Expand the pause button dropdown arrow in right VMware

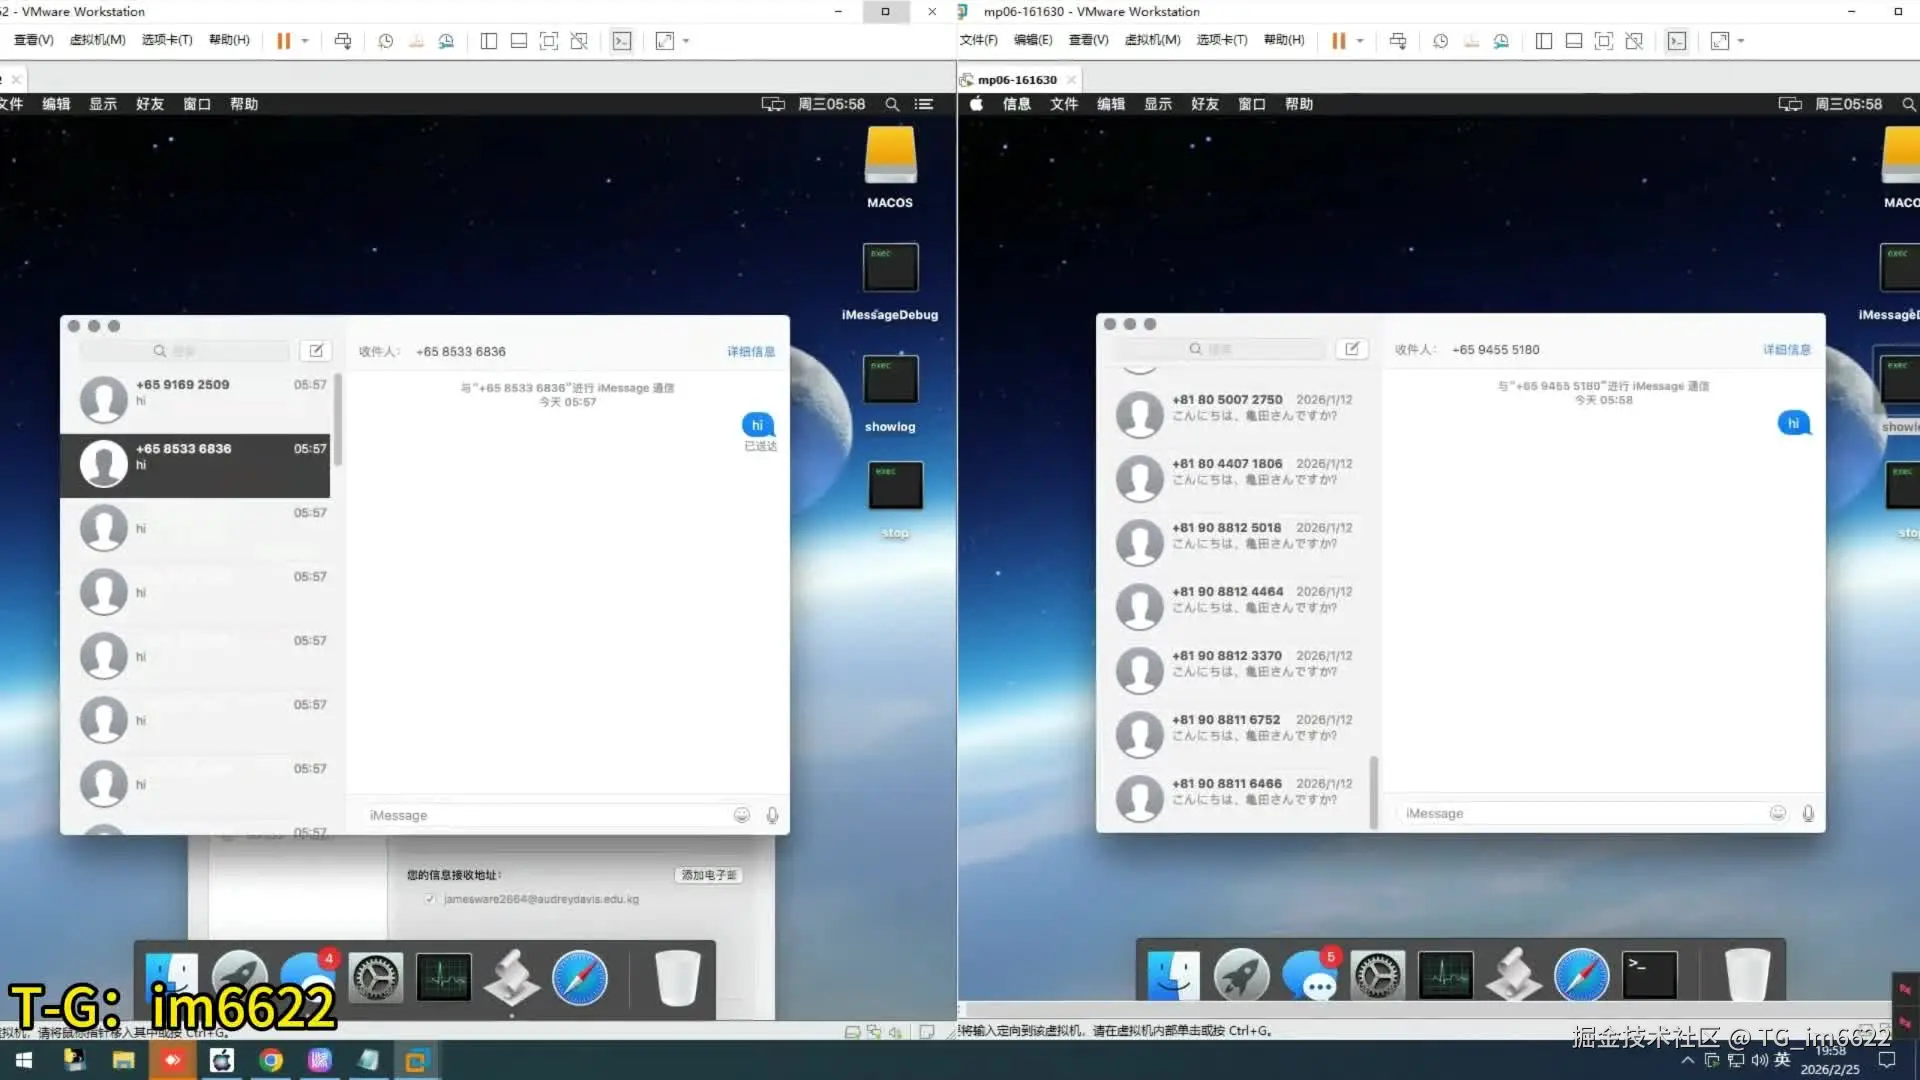click(x=1360, y=41)
